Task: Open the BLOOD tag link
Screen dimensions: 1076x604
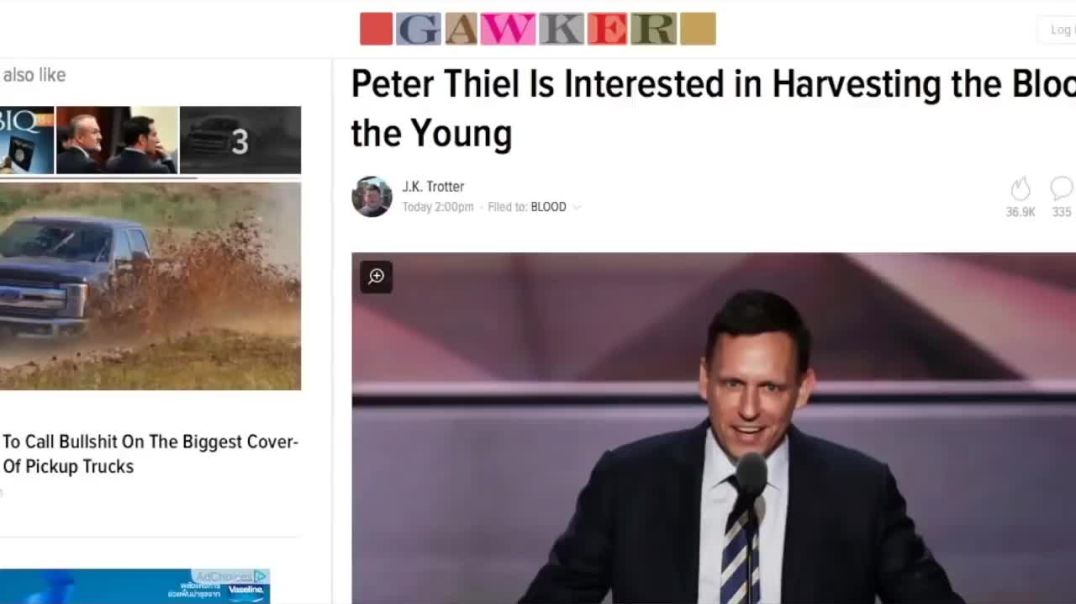Action: coord(548,207)
